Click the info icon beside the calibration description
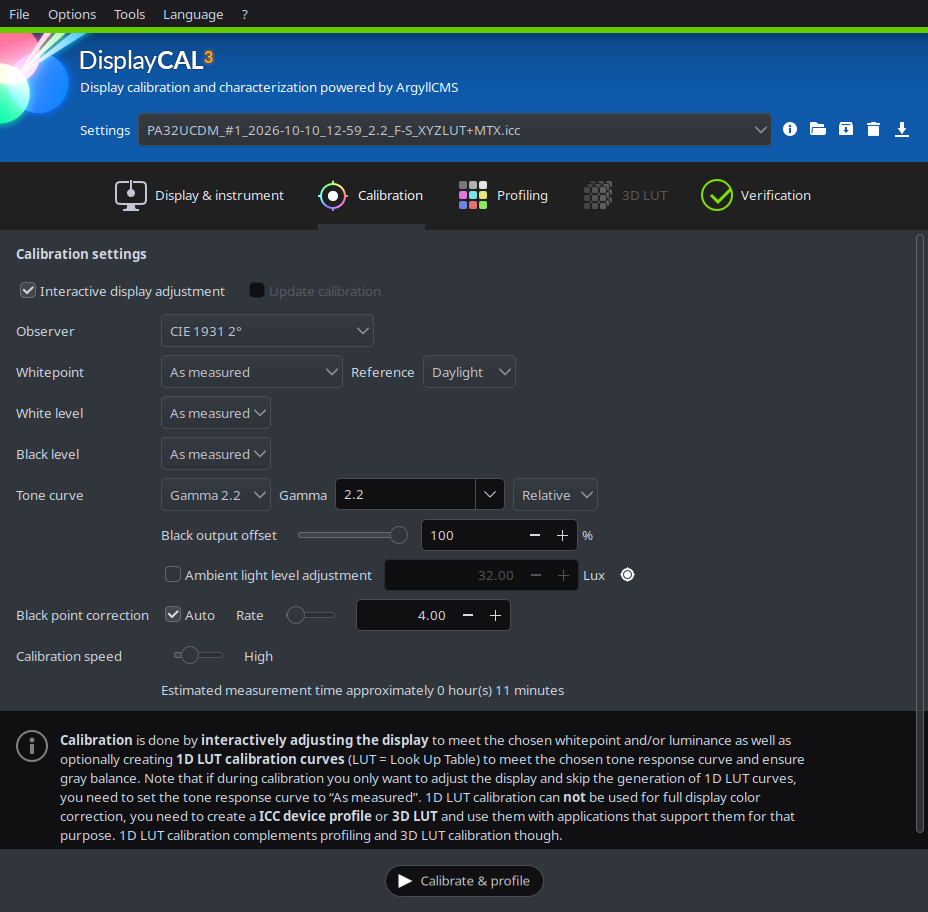This screenshot has width=928, height=912. (x=32, y=746)
